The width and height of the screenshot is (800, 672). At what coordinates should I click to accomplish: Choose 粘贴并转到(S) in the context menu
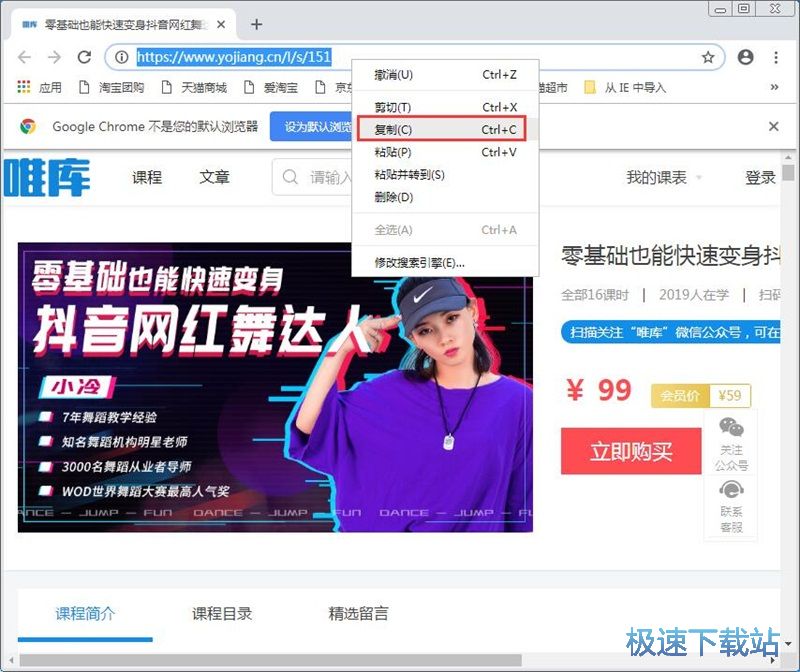(x=445, y=175)
